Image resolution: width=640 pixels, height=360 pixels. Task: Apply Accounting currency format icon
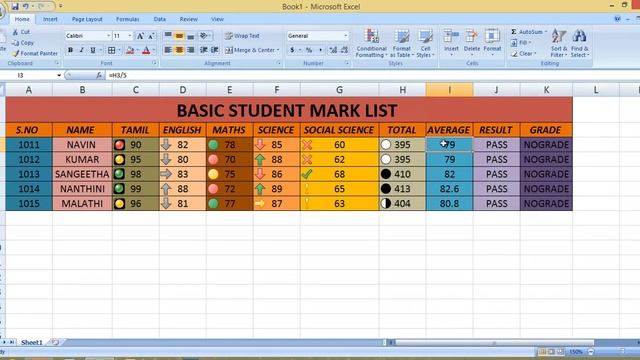pos(292,50)
